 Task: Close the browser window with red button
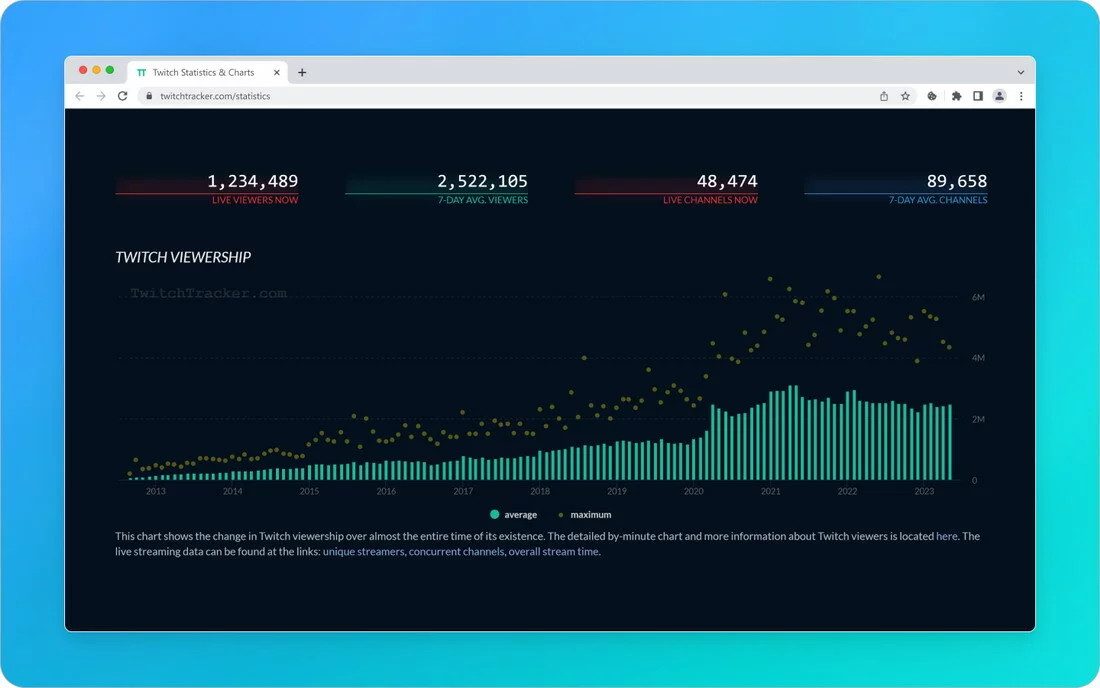[x=83, y=70]
